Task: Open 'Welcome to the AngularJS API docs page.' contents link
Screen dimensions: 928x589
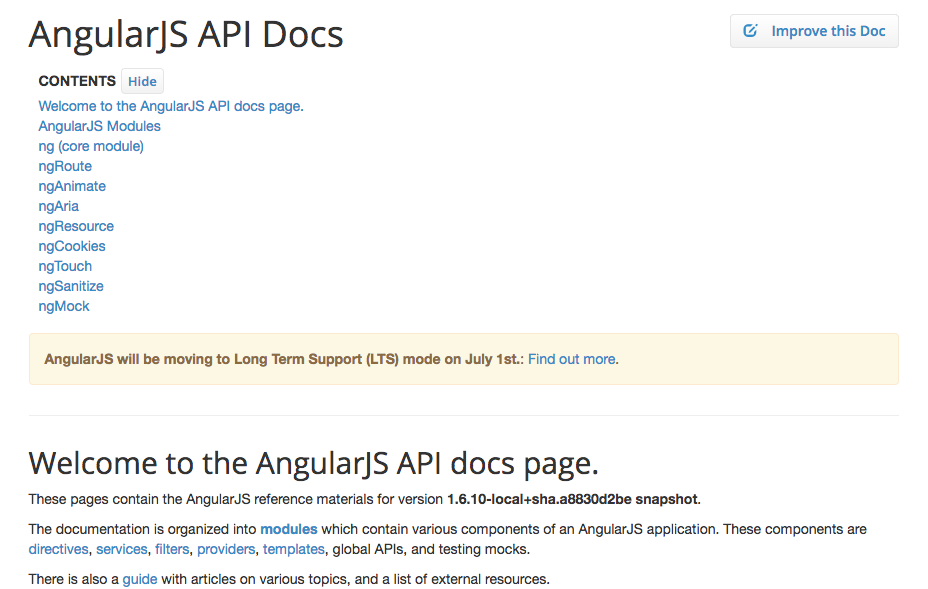Action: click(170, 107)
